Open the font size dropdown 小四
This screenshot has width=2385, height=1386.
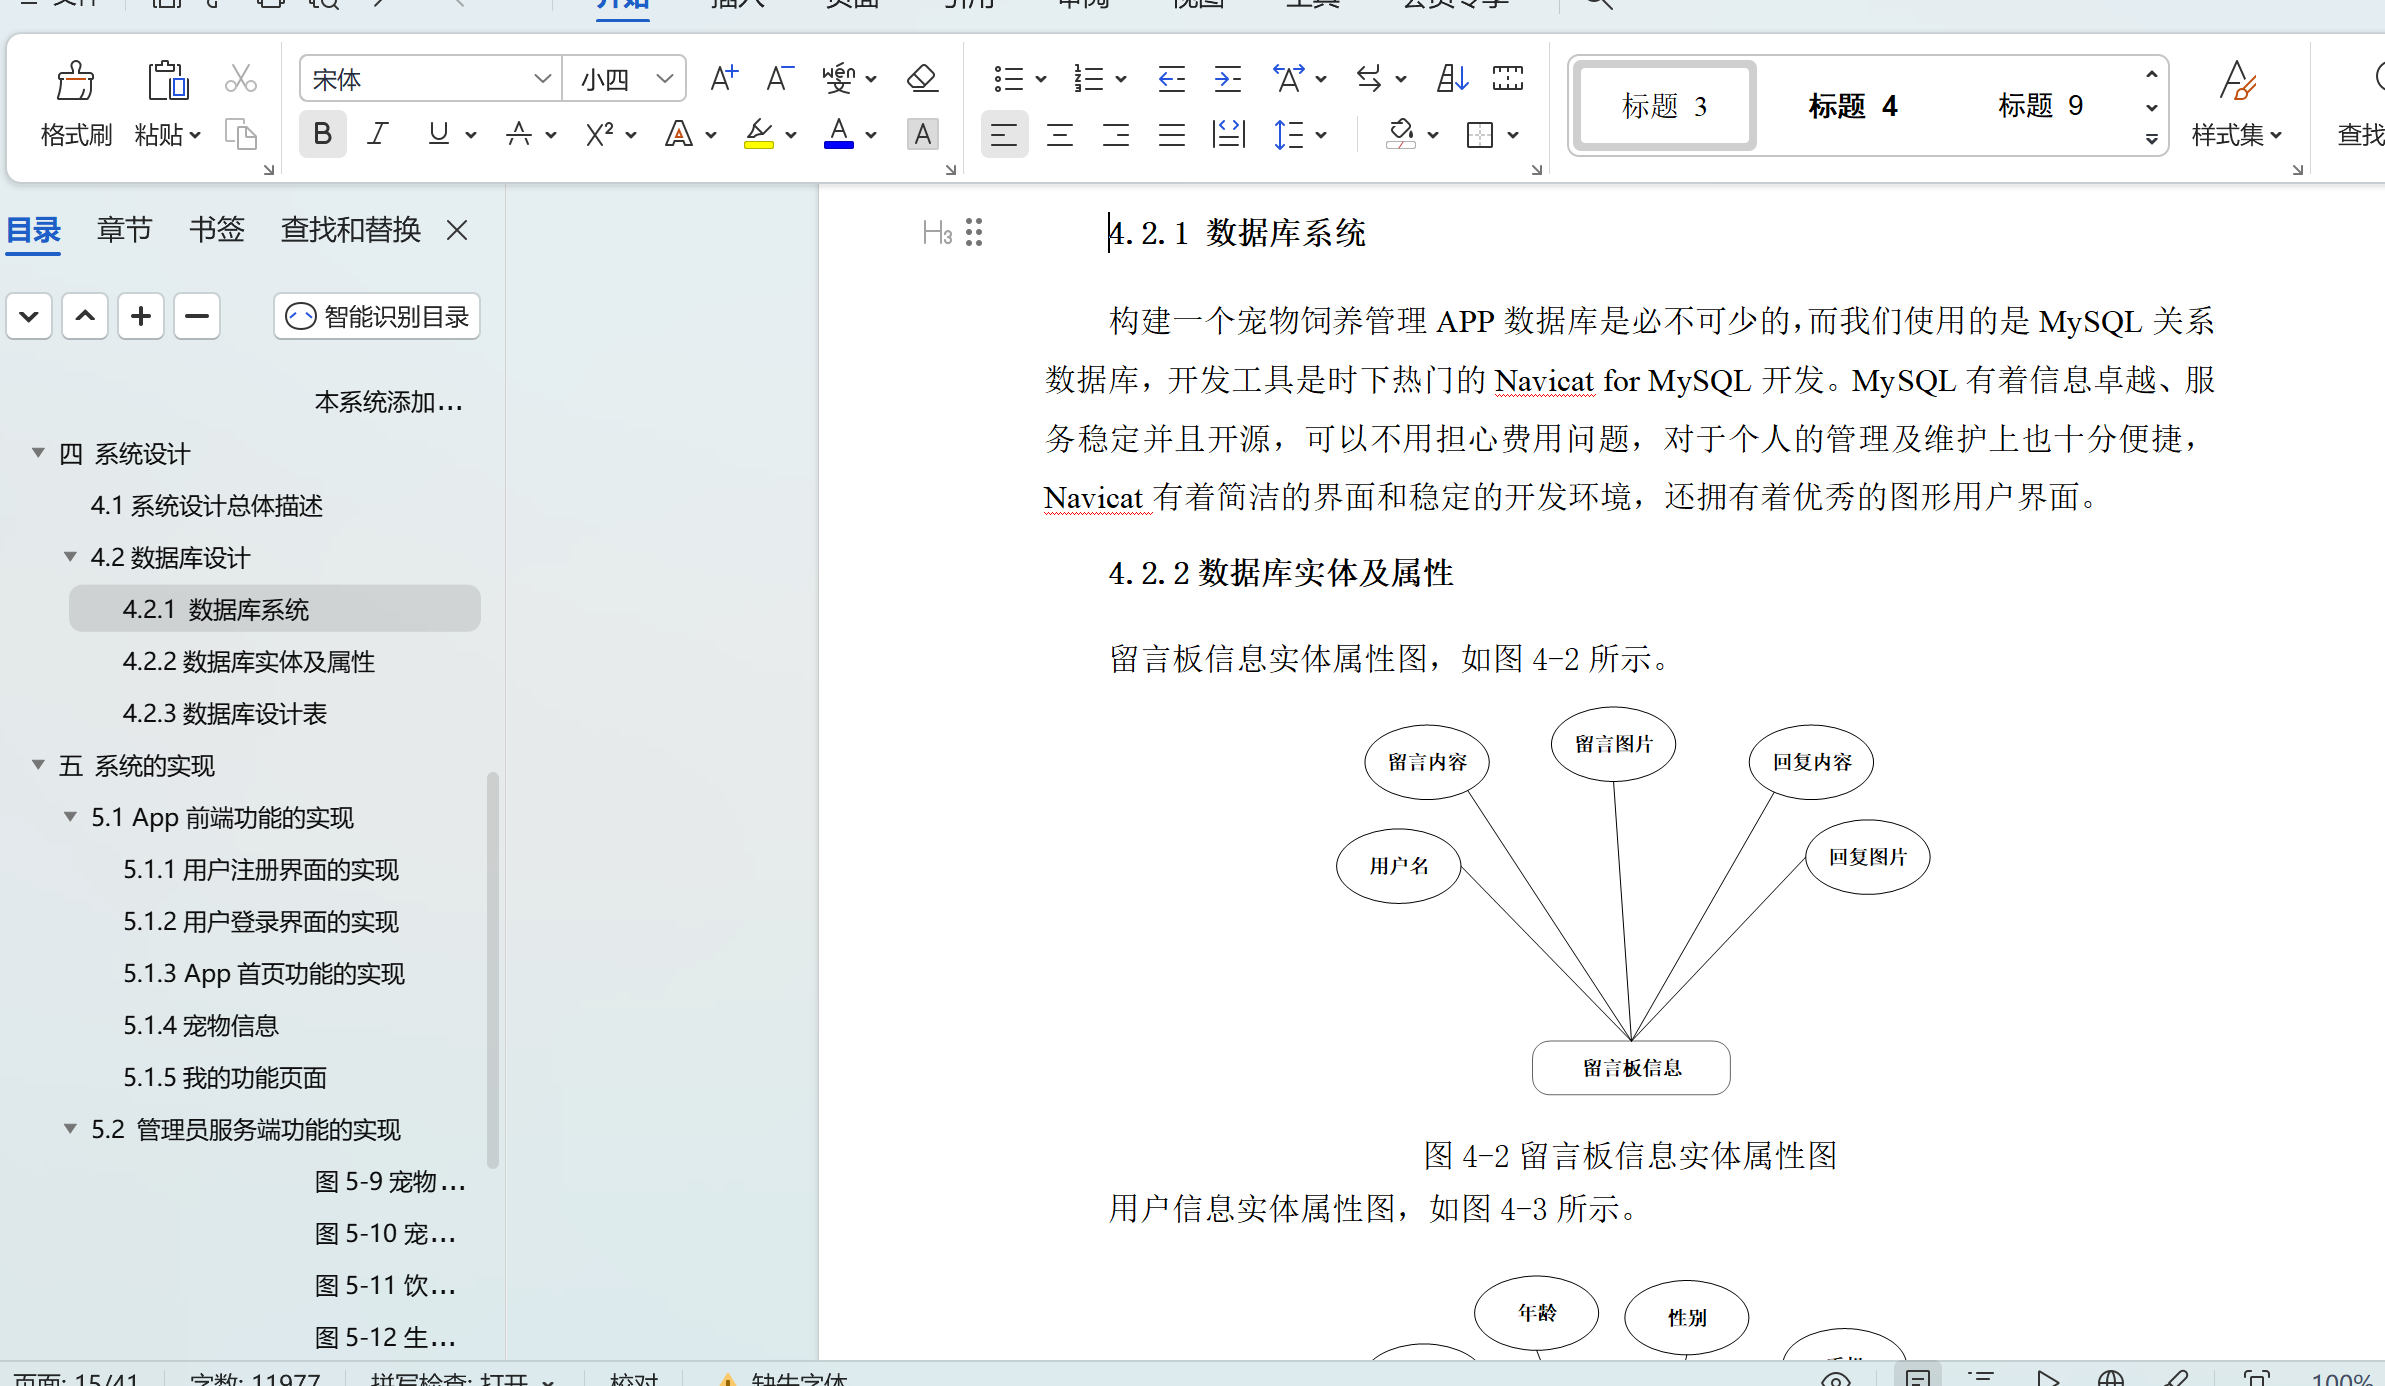click(665, 79)
